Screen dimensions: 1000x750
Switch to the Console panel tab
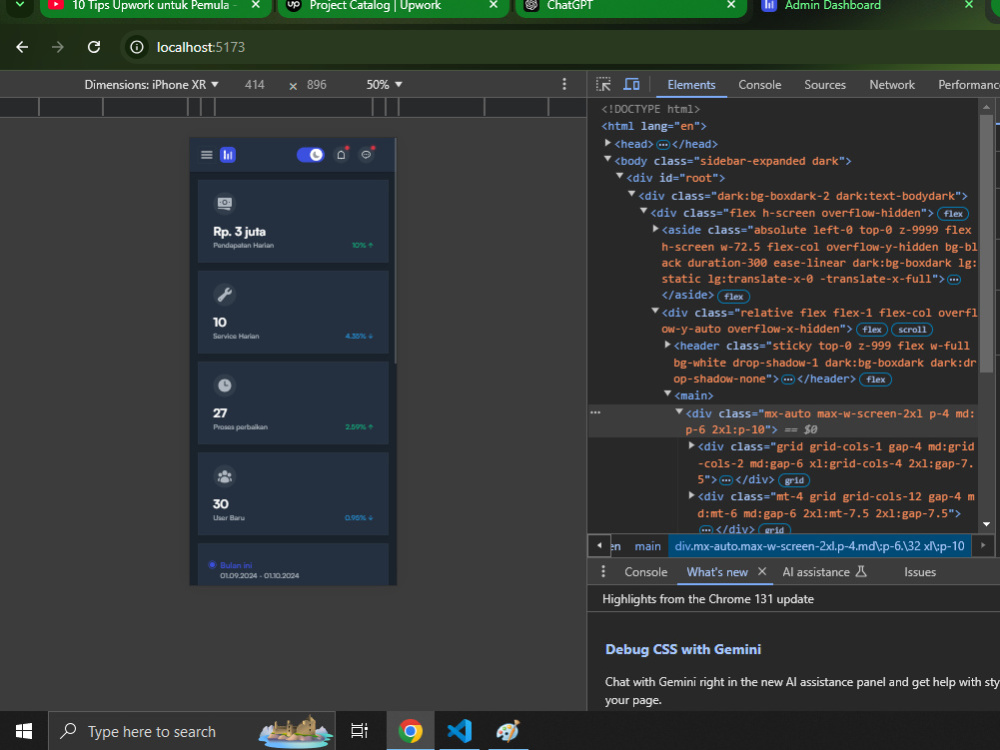(x=760, y=84)
